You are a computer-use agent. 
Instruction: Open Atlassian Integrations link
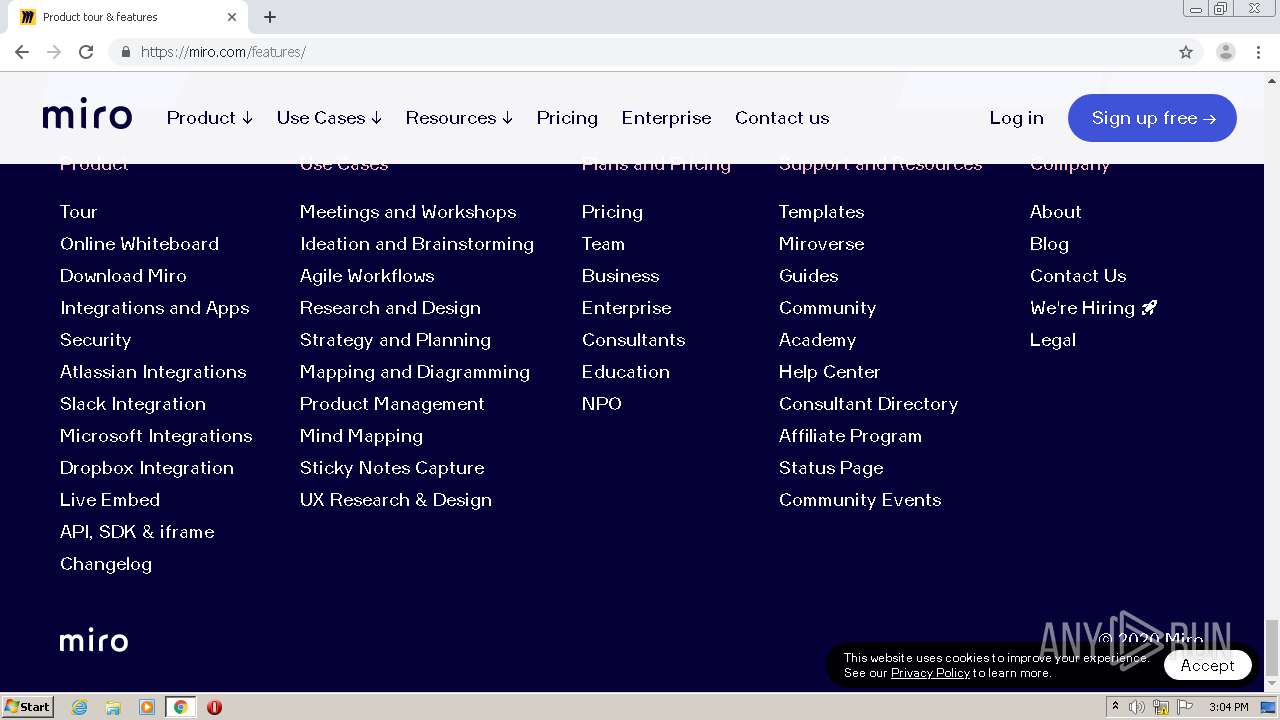[153, 372]
